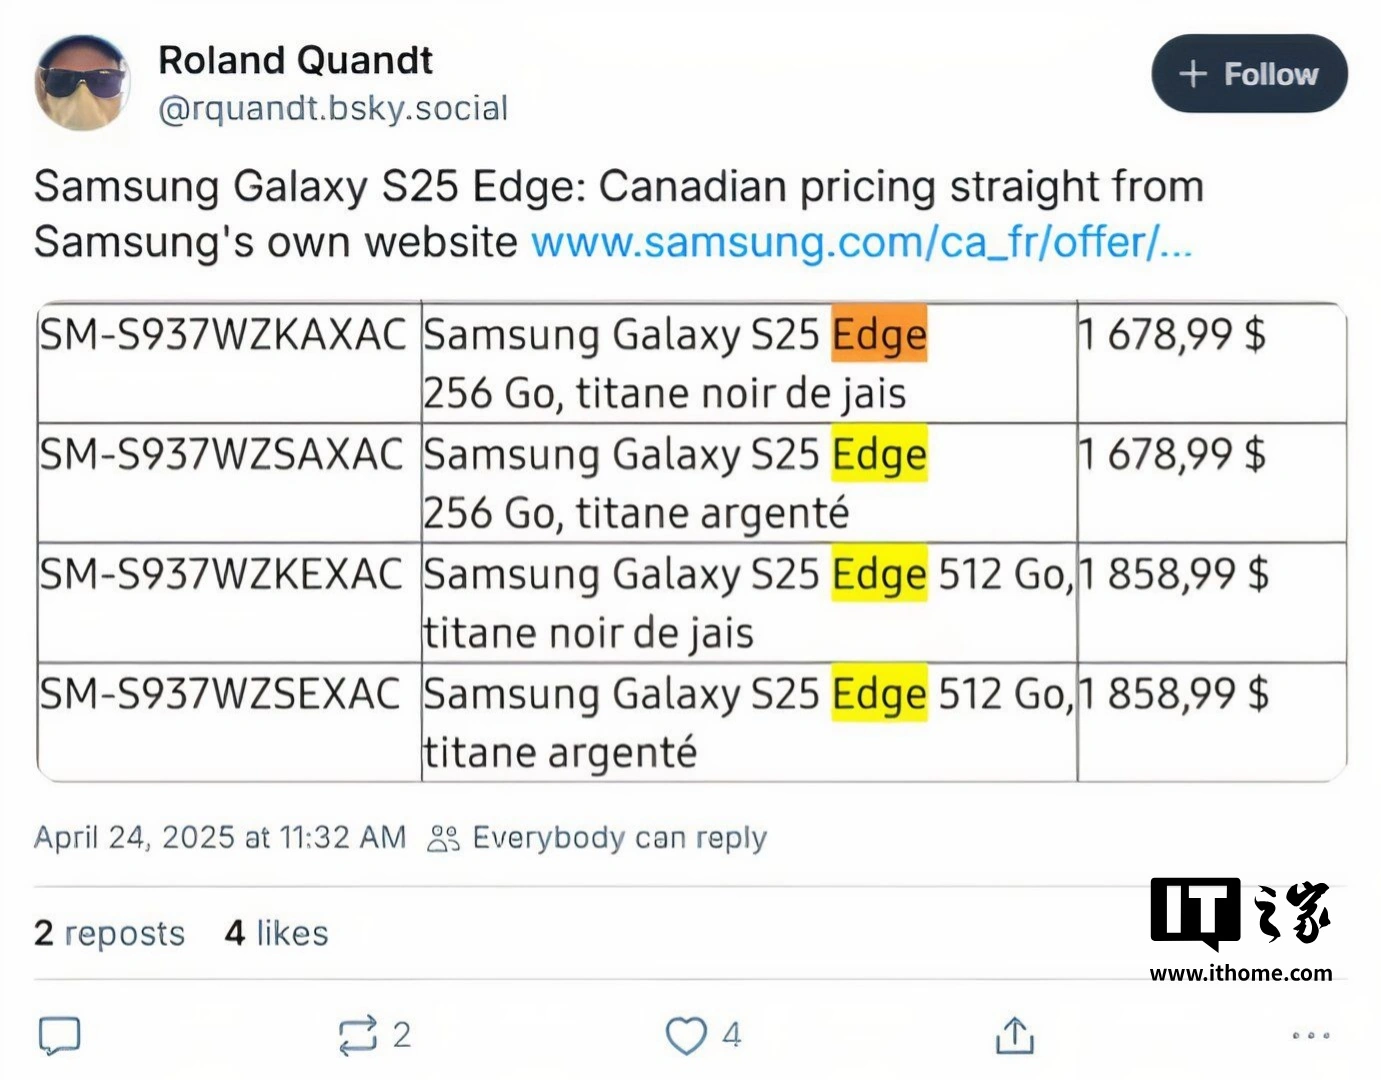View the 2 reposts list
This screenshot has width=1381, height=1080.
pyautogui.click(x=110, y=933)
